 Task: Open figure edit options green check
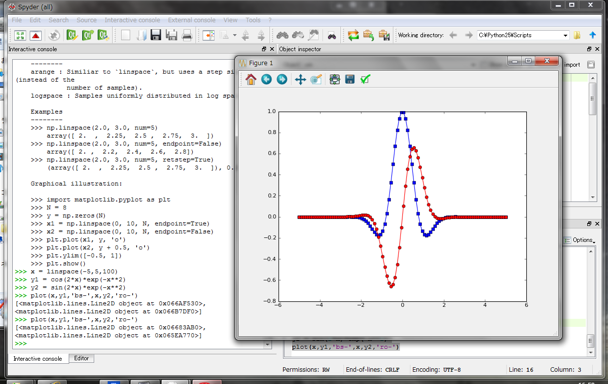tap(365, 80)
